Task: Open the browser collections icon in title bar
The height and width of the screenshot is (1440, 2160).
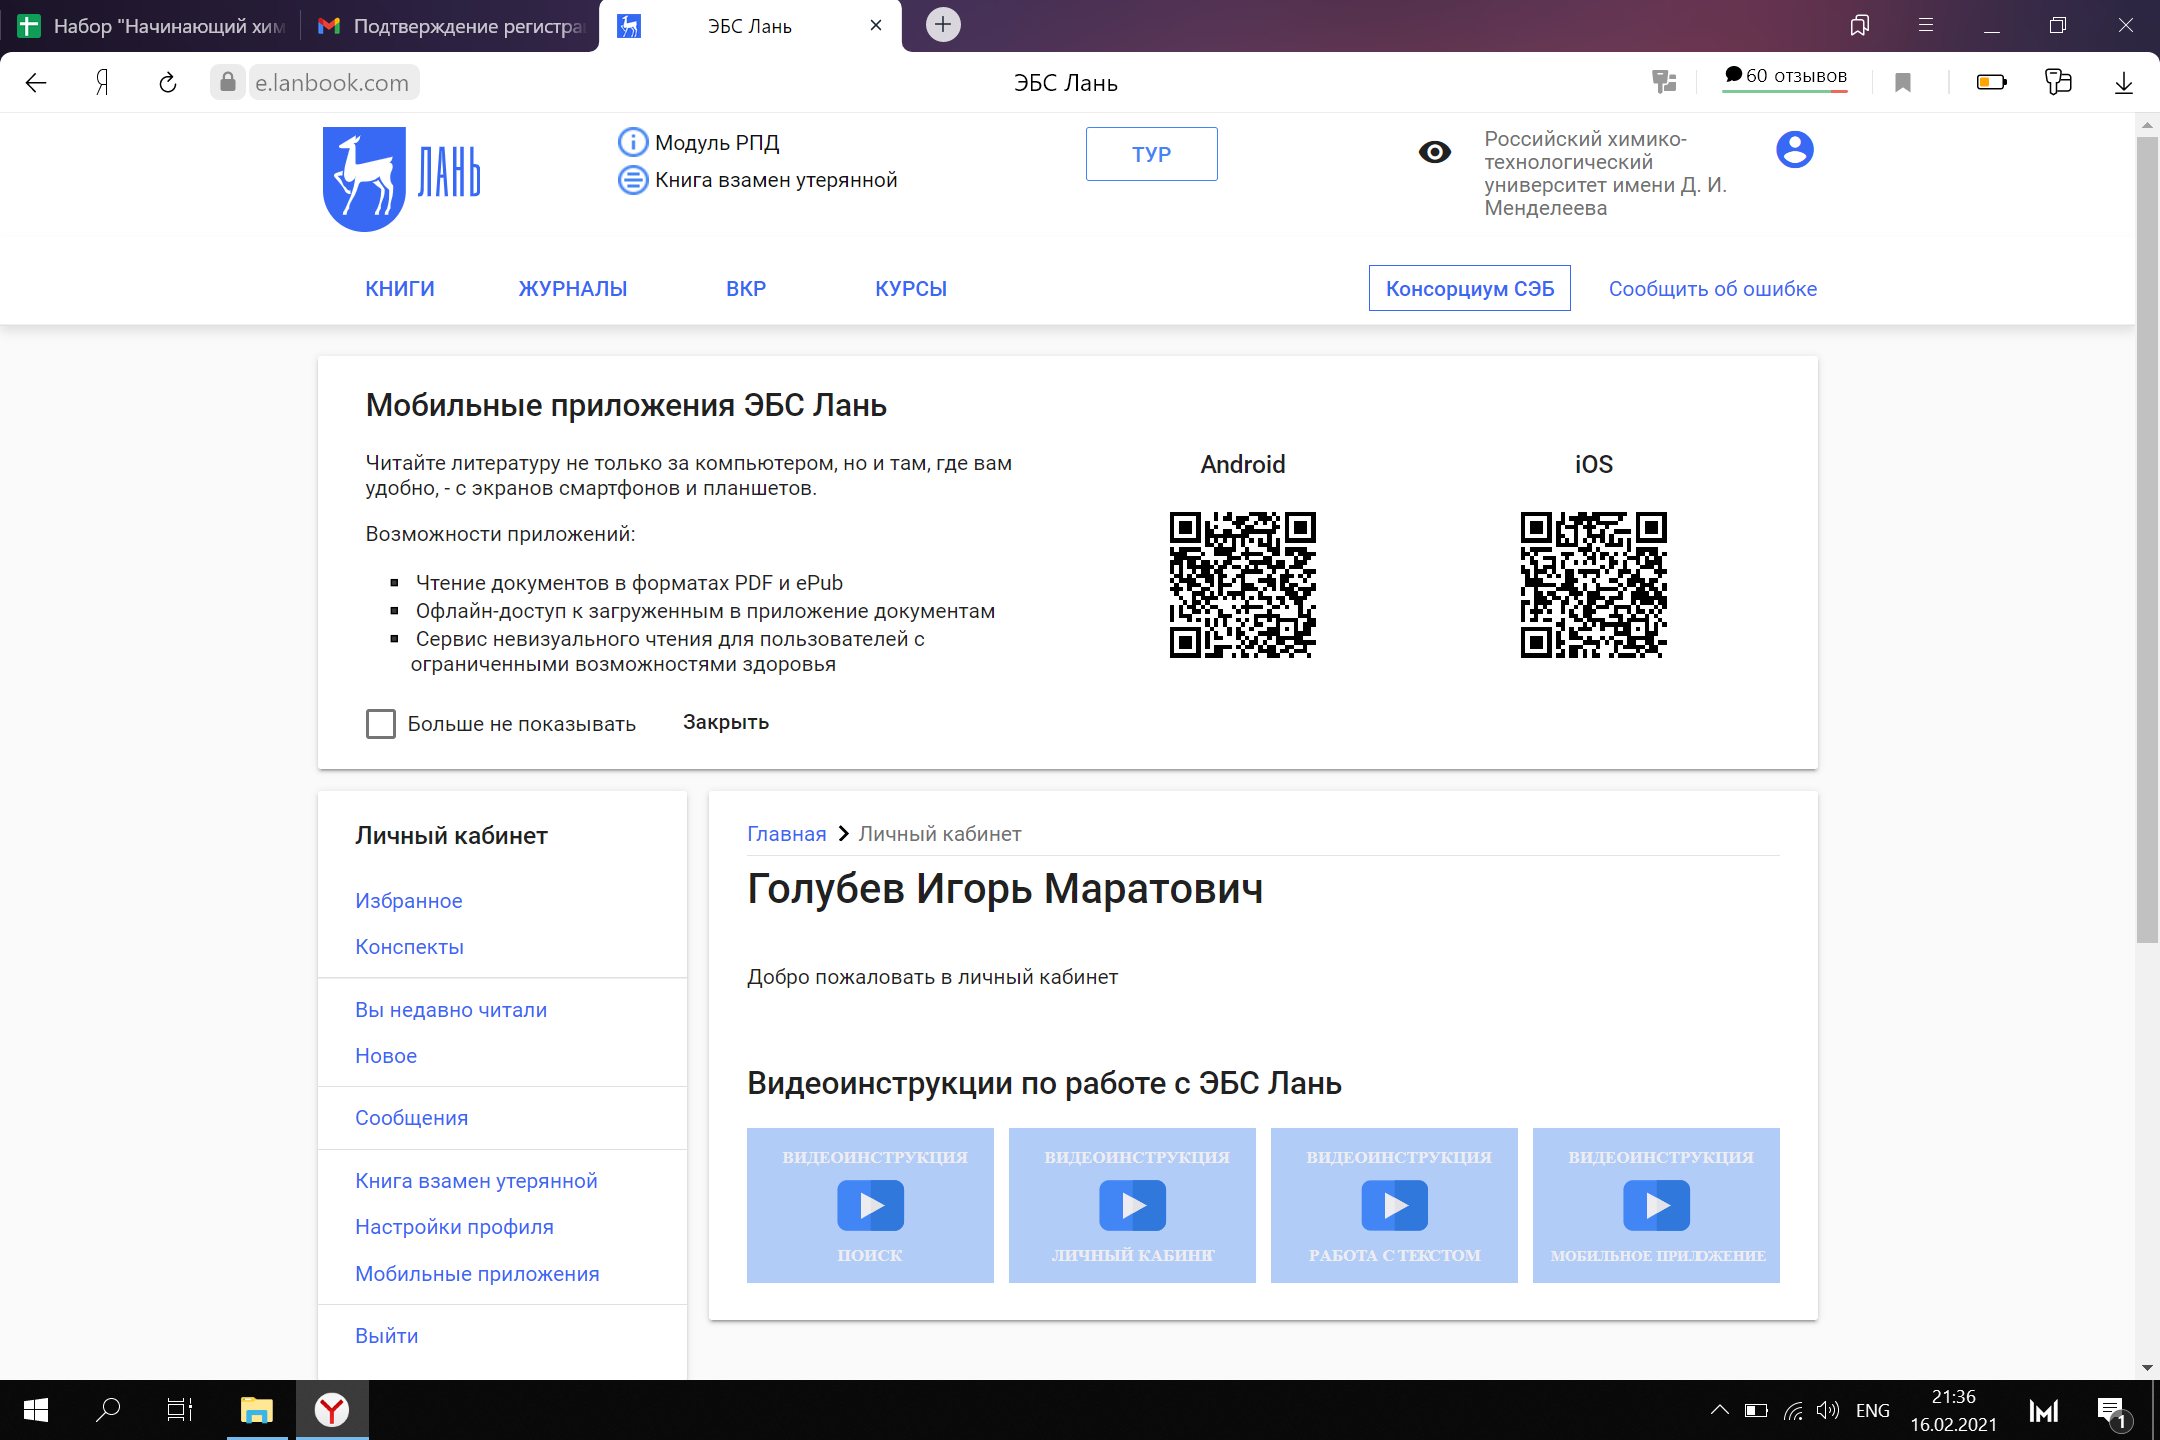Action: (1860, 25)
